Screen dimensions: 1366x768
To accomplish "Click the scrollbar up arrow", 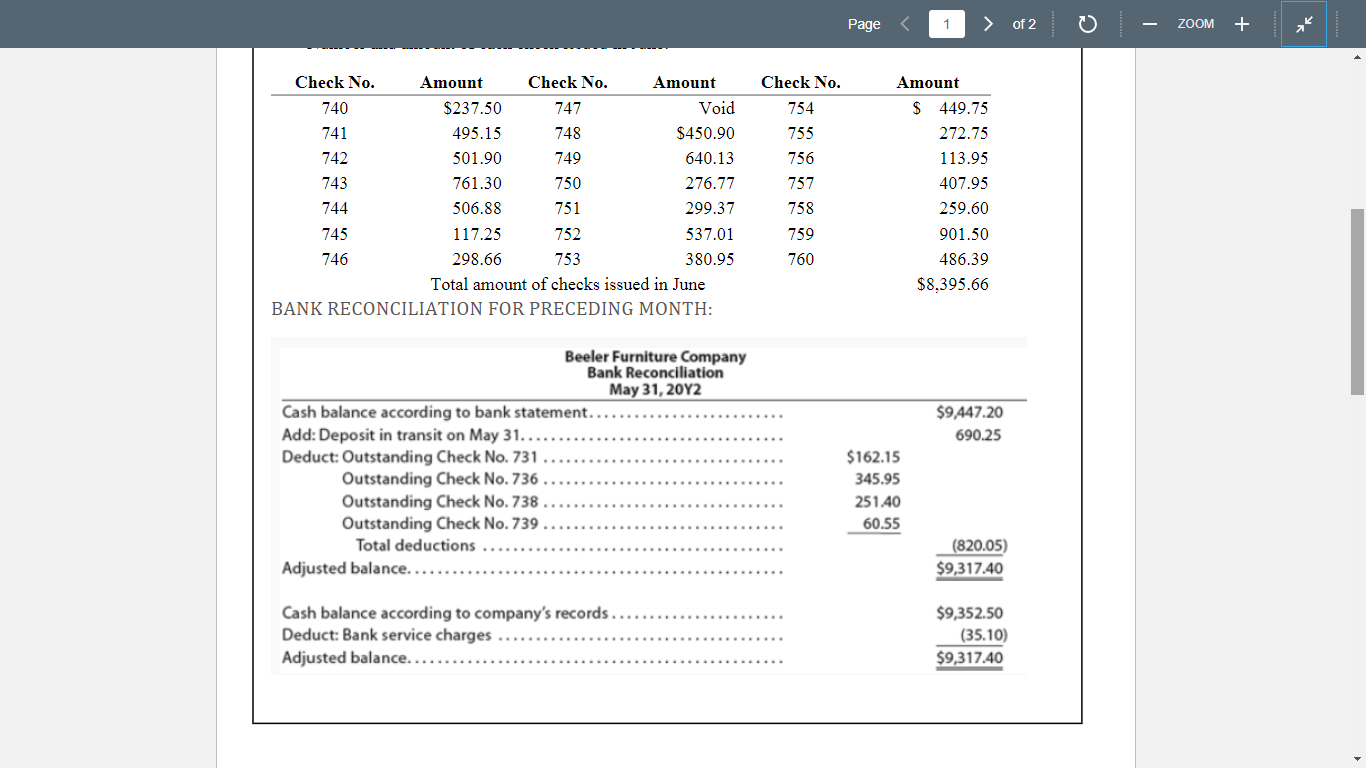I will [x=1358, y=57].
